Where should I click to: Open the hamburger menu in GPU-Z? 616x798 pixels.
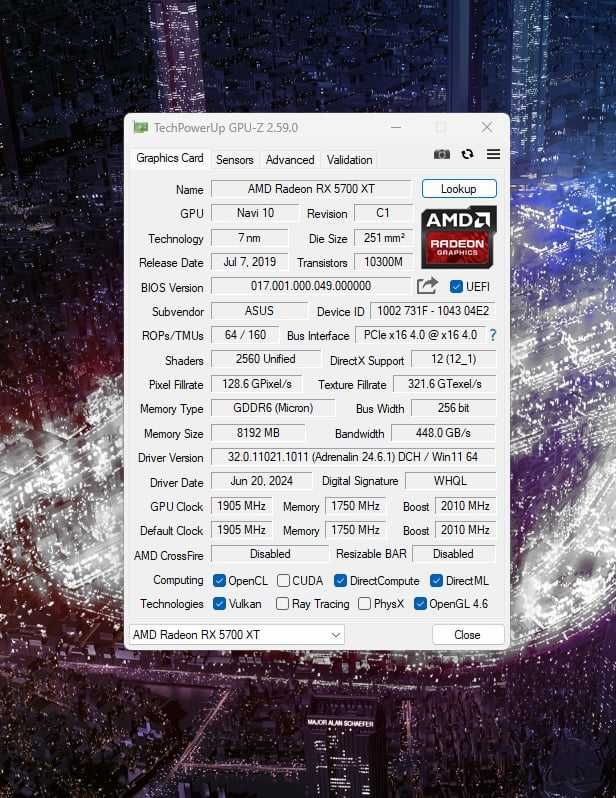click(493, 154)
